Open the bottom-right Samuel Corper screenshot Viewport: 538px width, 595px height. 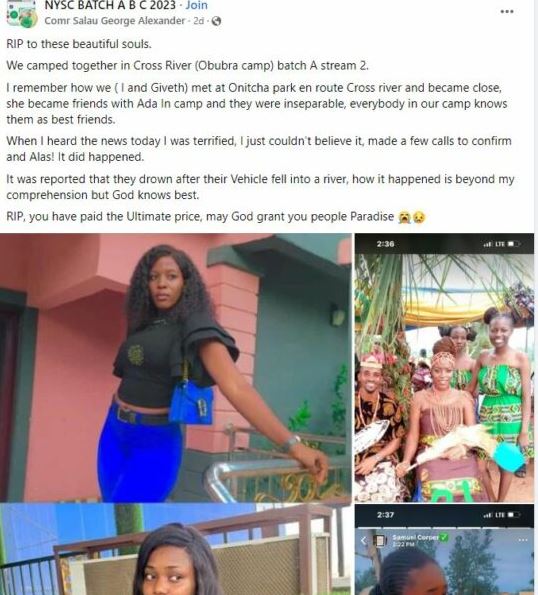click(x=444, y=549)
